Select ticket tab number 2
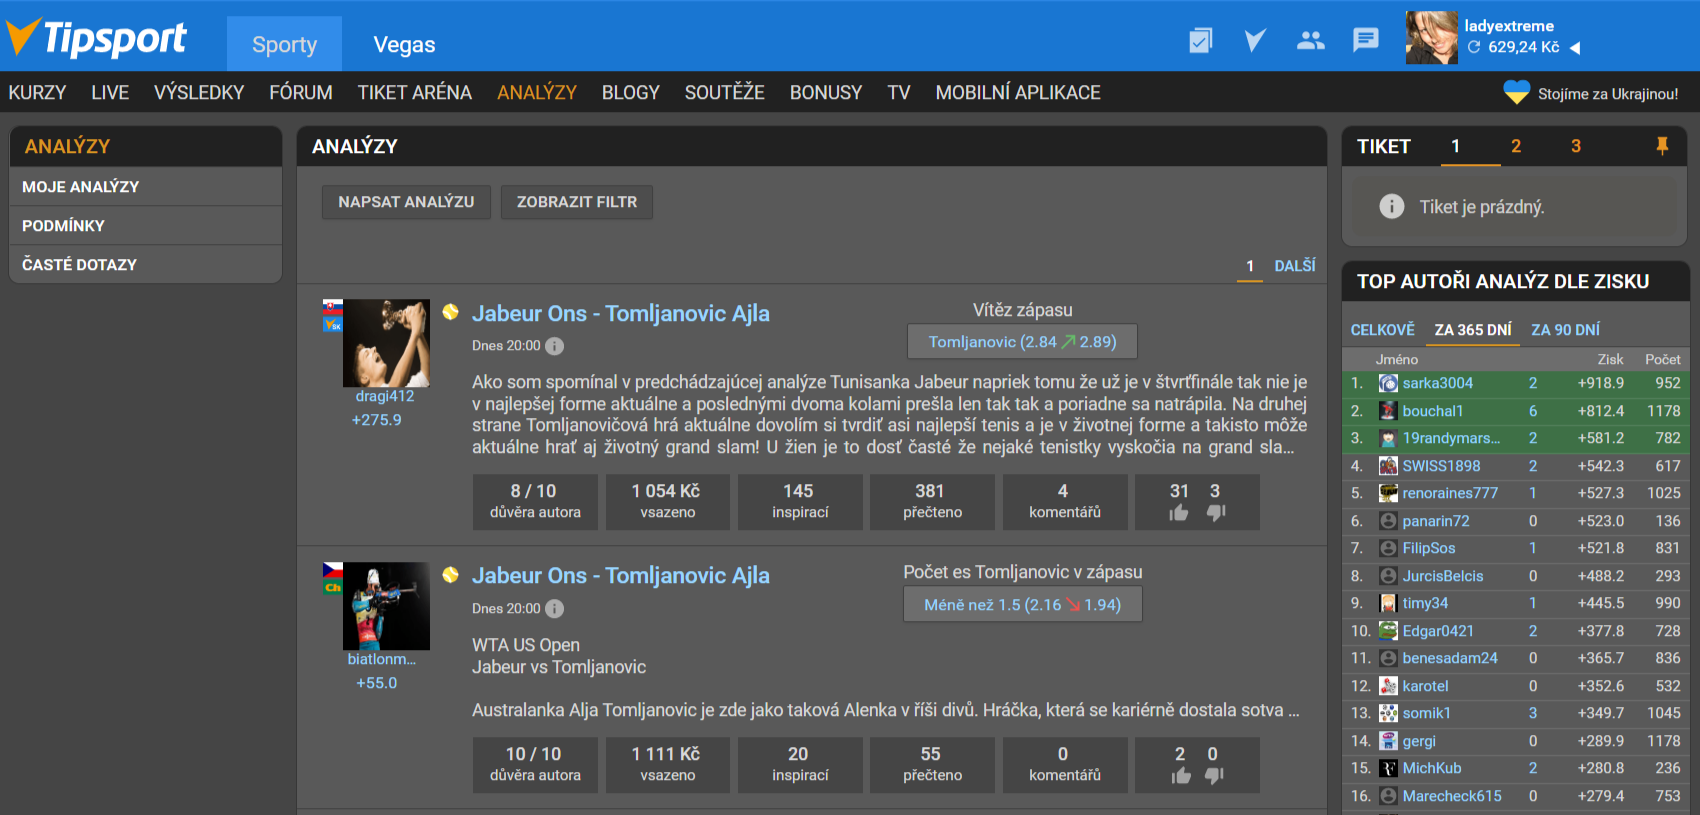 tap(1515, 146)
